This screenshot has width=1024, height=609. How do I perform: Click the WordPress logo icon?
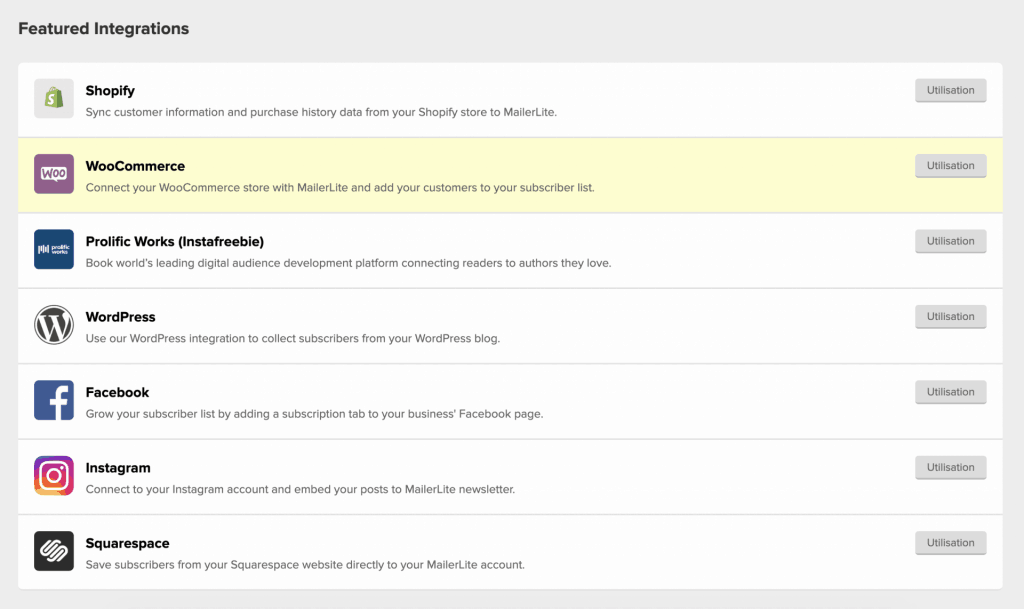[x=54, y=325]
